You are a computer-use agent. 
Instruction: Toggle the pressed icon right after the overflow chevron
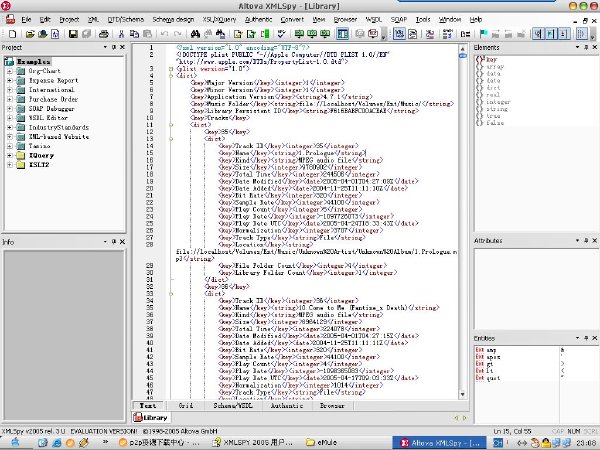399,34
